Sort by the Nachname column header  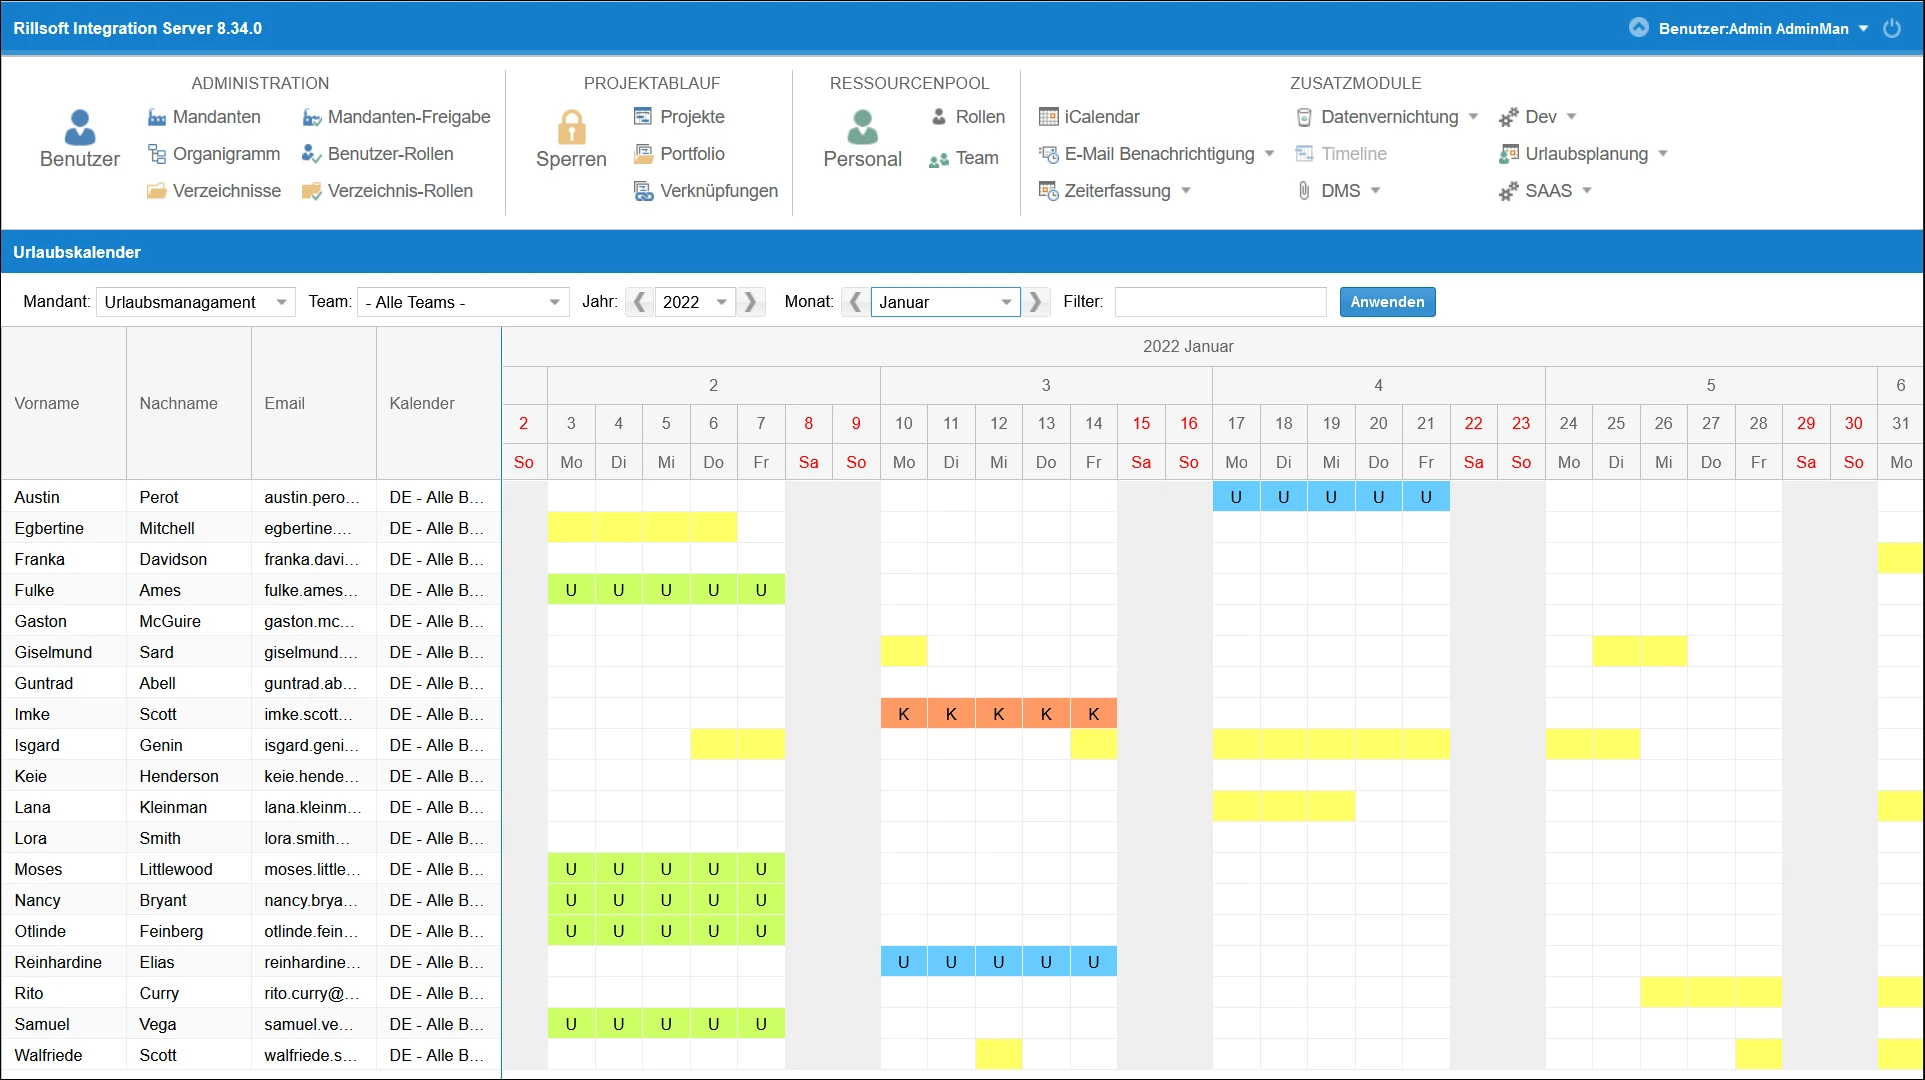tap(188, 403)
